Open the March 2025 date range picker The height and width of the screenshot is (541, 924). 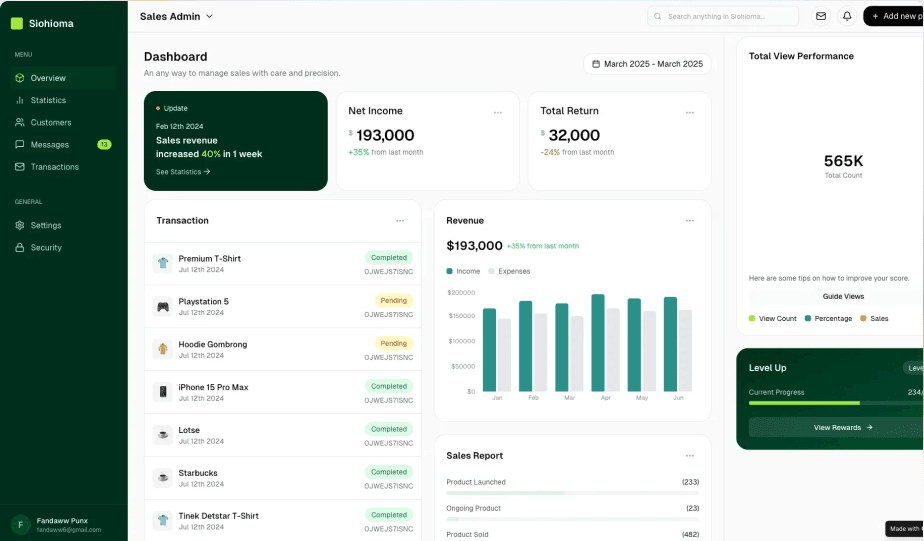click(647, 64)
